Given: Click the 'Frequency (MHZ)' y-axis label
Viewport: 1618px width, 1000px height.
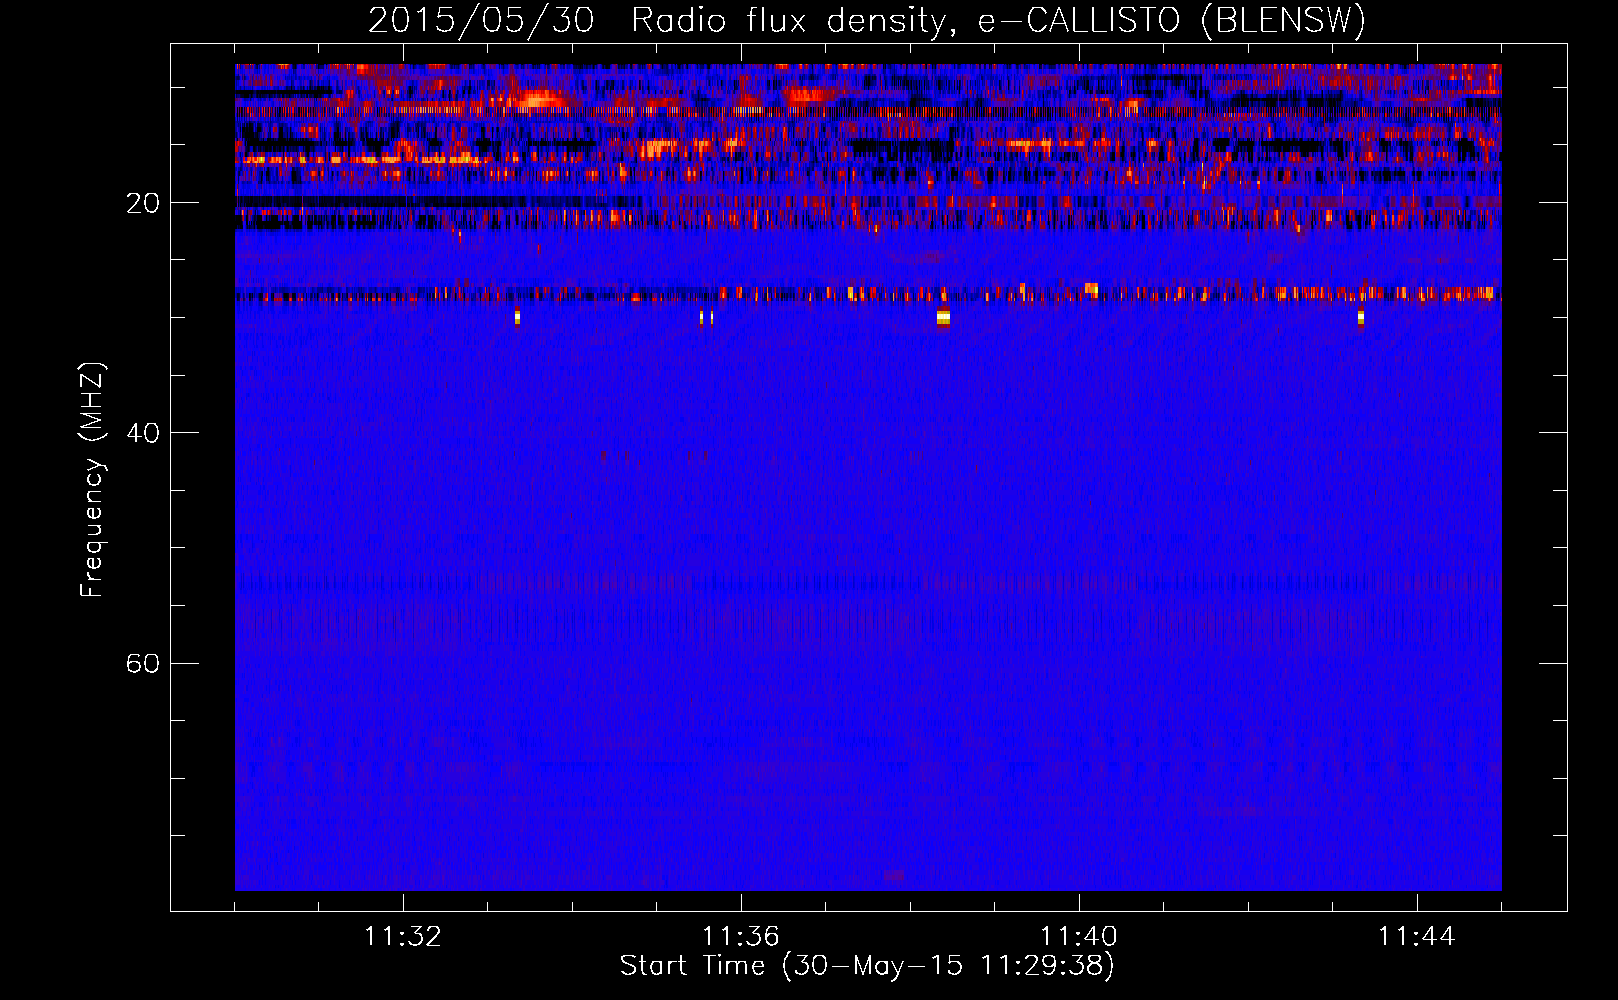Looking at the screenshot, I should pos(92,480).
